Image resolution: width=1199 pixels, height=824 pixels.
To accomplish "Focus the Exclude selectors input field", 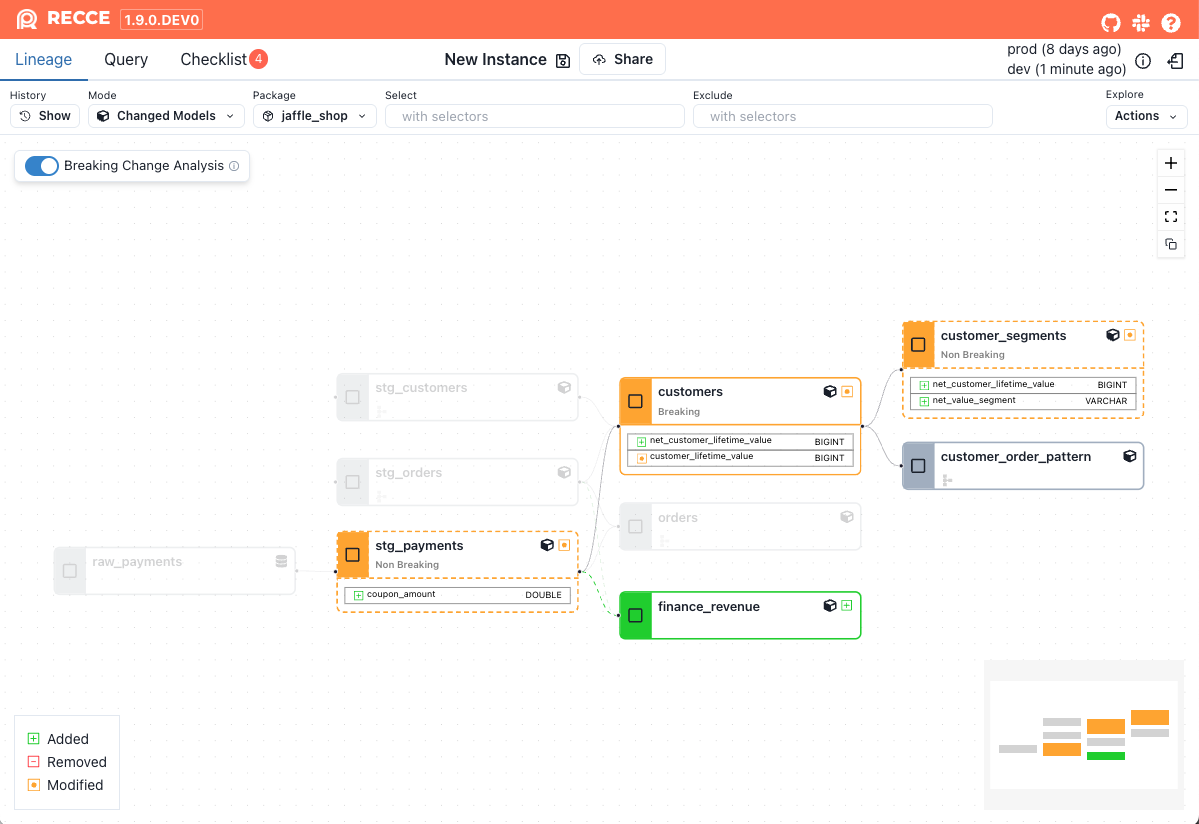I will click(x=843, y=116).
